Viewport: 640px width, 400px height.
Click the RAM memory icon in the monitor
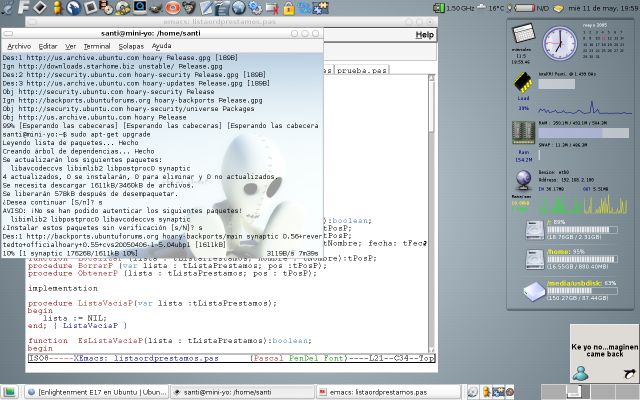point(523,132)
